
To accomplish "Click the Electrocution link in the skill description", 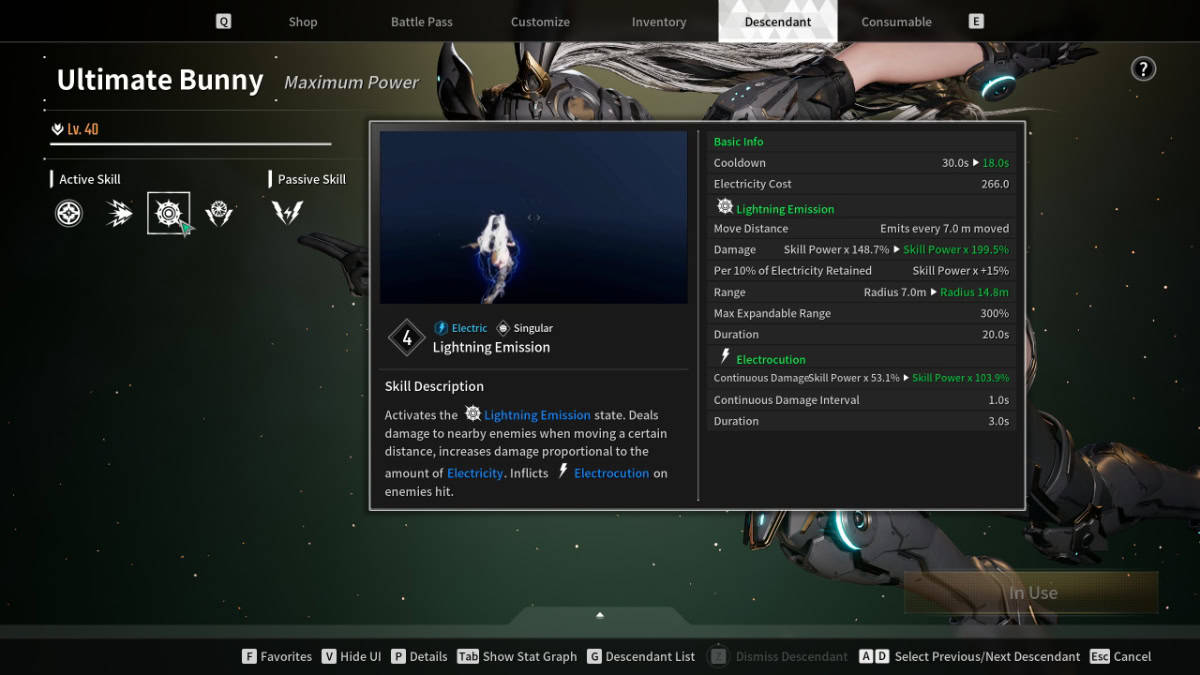I will 609,472.
